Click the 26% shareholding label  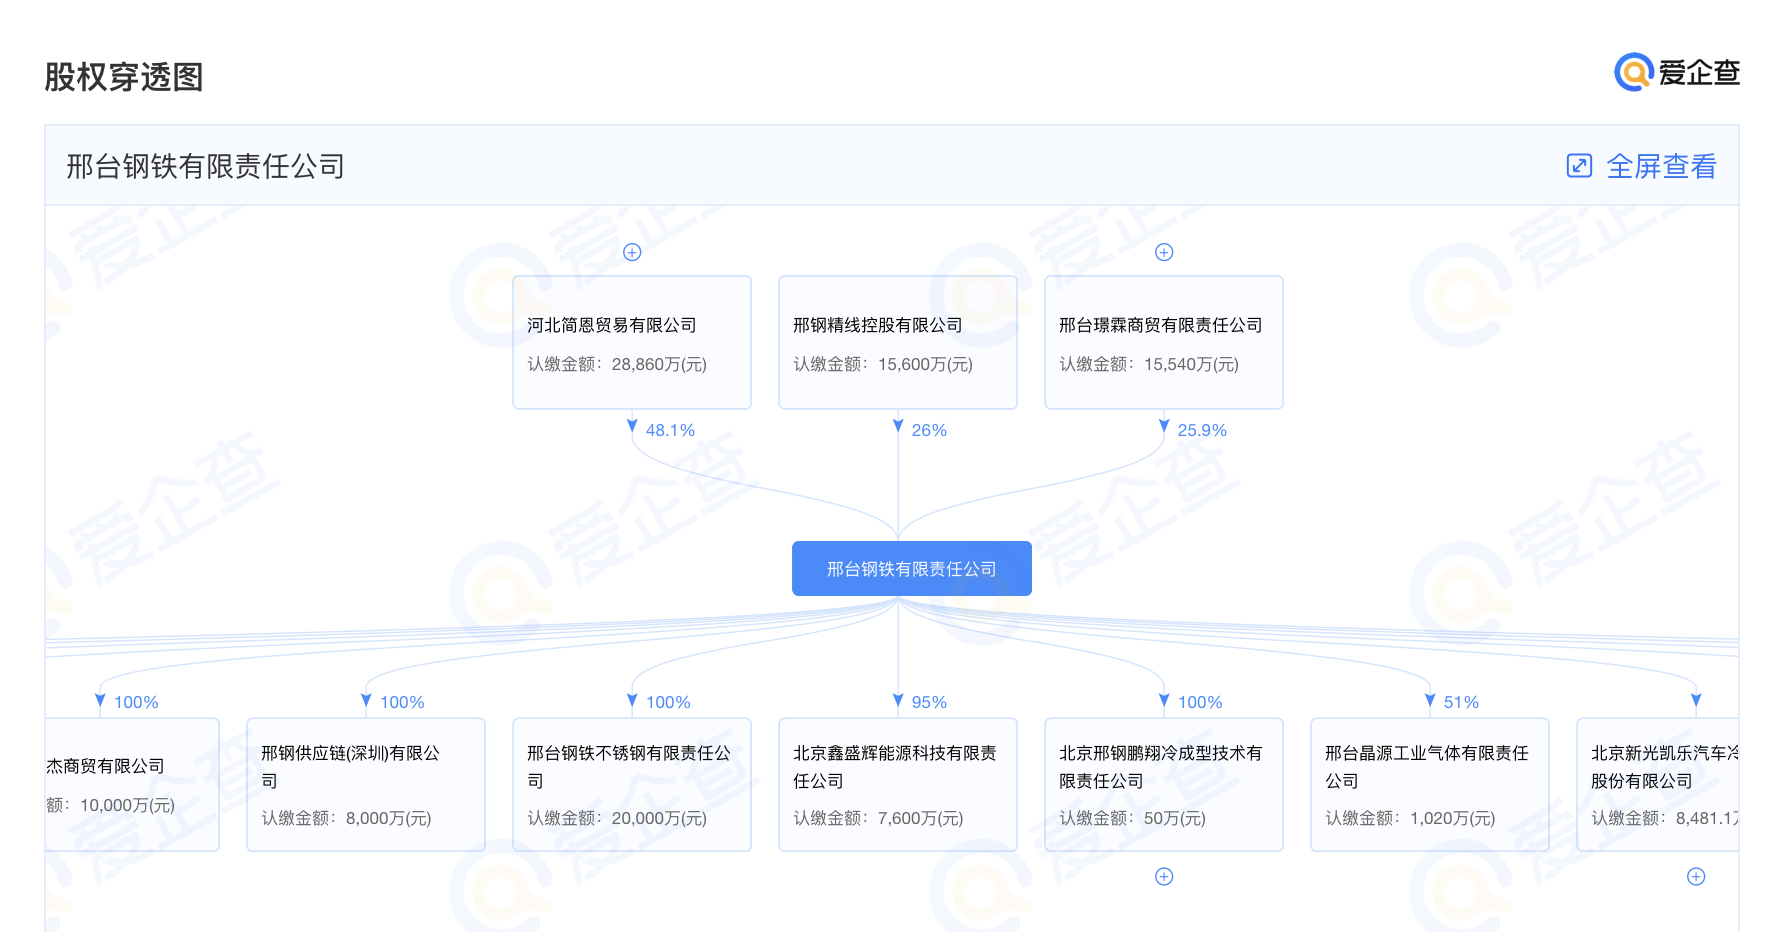click(x=929, y=430)
